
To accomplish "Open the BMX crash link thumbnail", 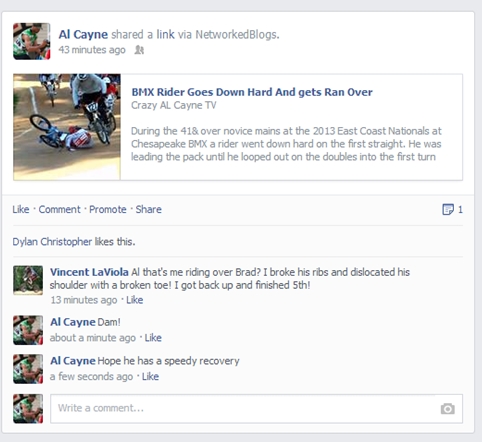I will (67, 127).
